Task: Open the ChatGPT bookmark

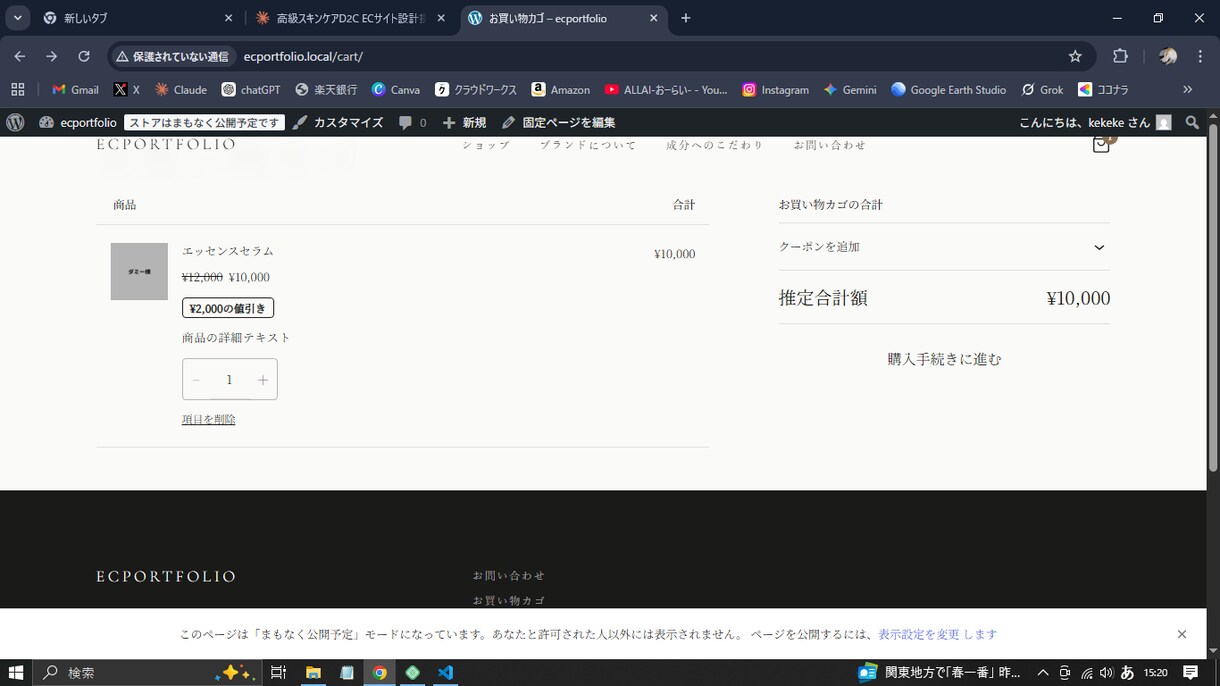Action: click(250, 89)
